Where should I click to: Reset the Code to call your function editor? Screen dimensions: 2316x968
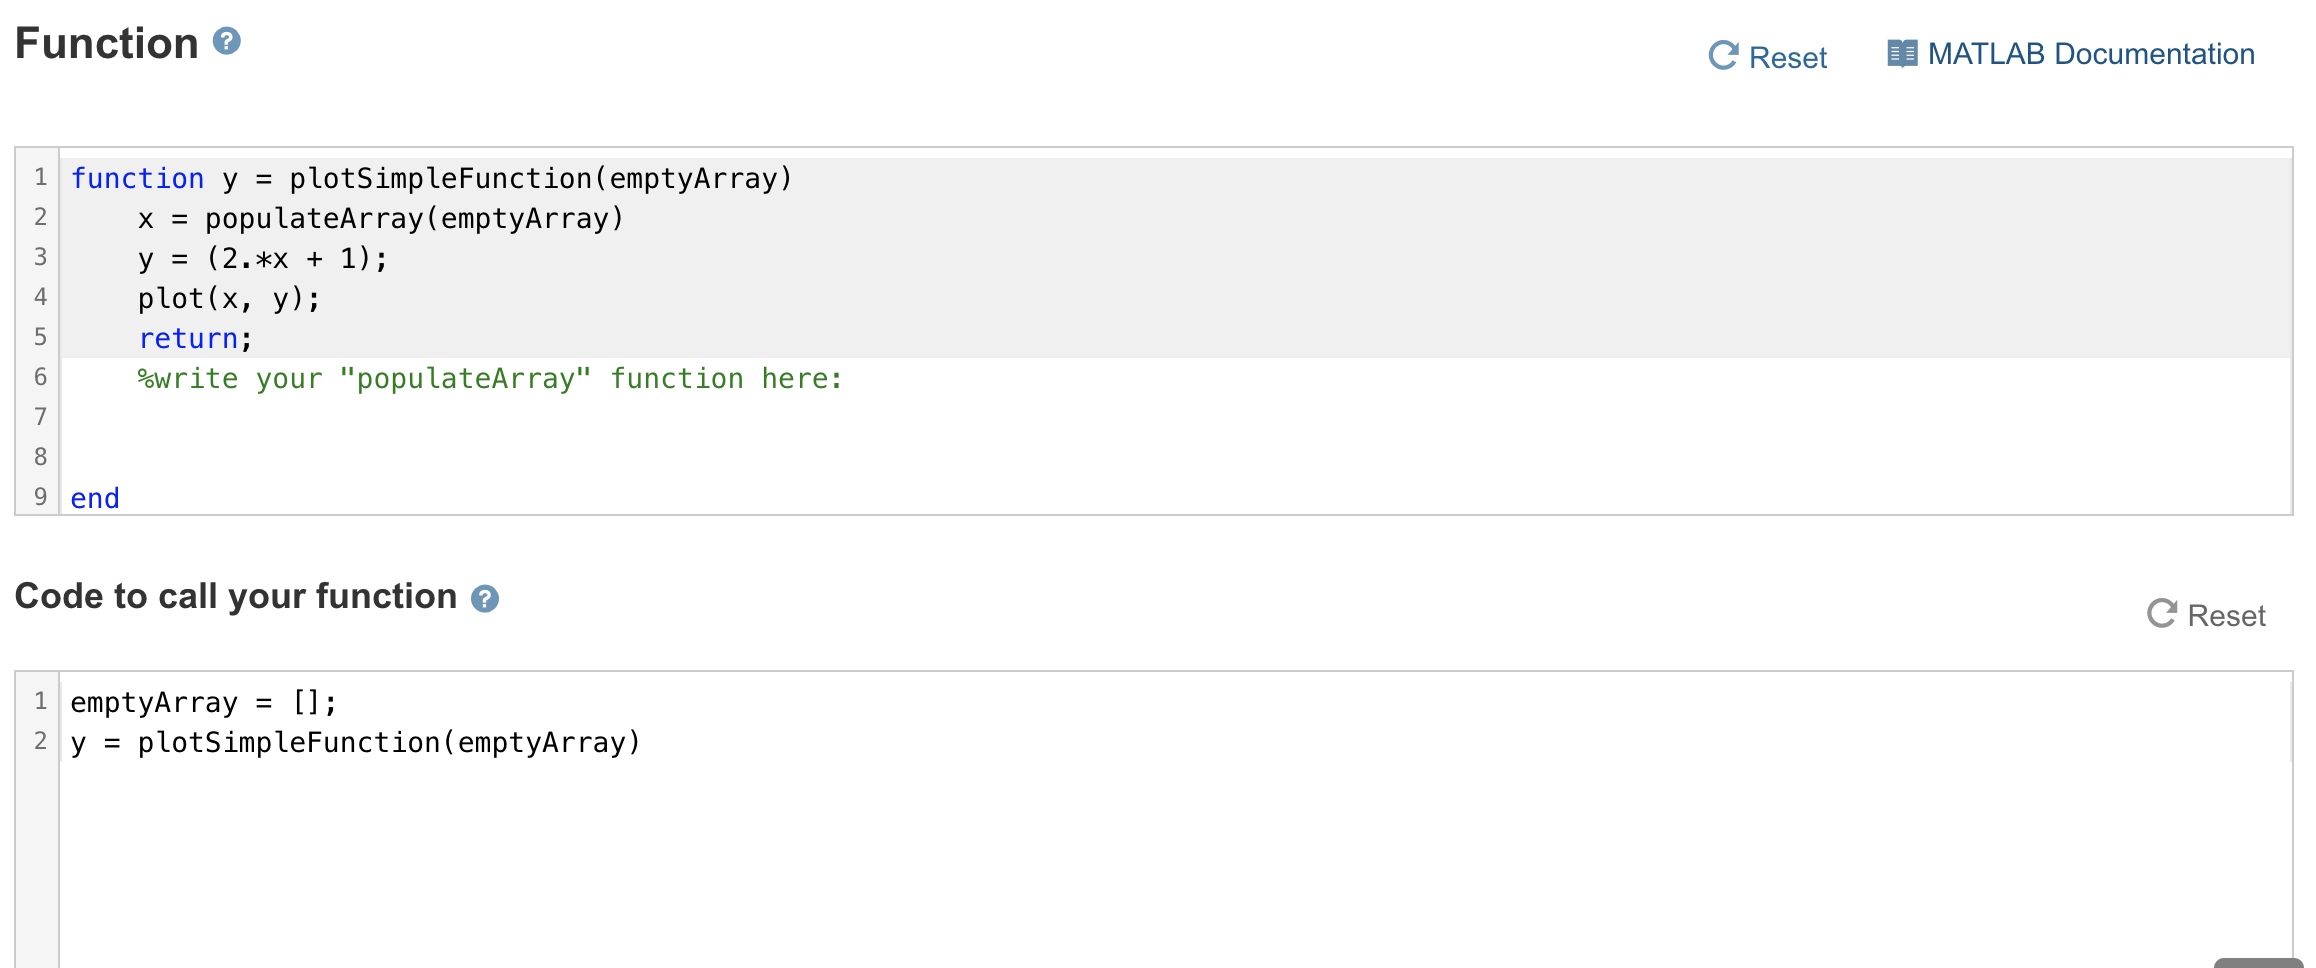(2206, 614)
